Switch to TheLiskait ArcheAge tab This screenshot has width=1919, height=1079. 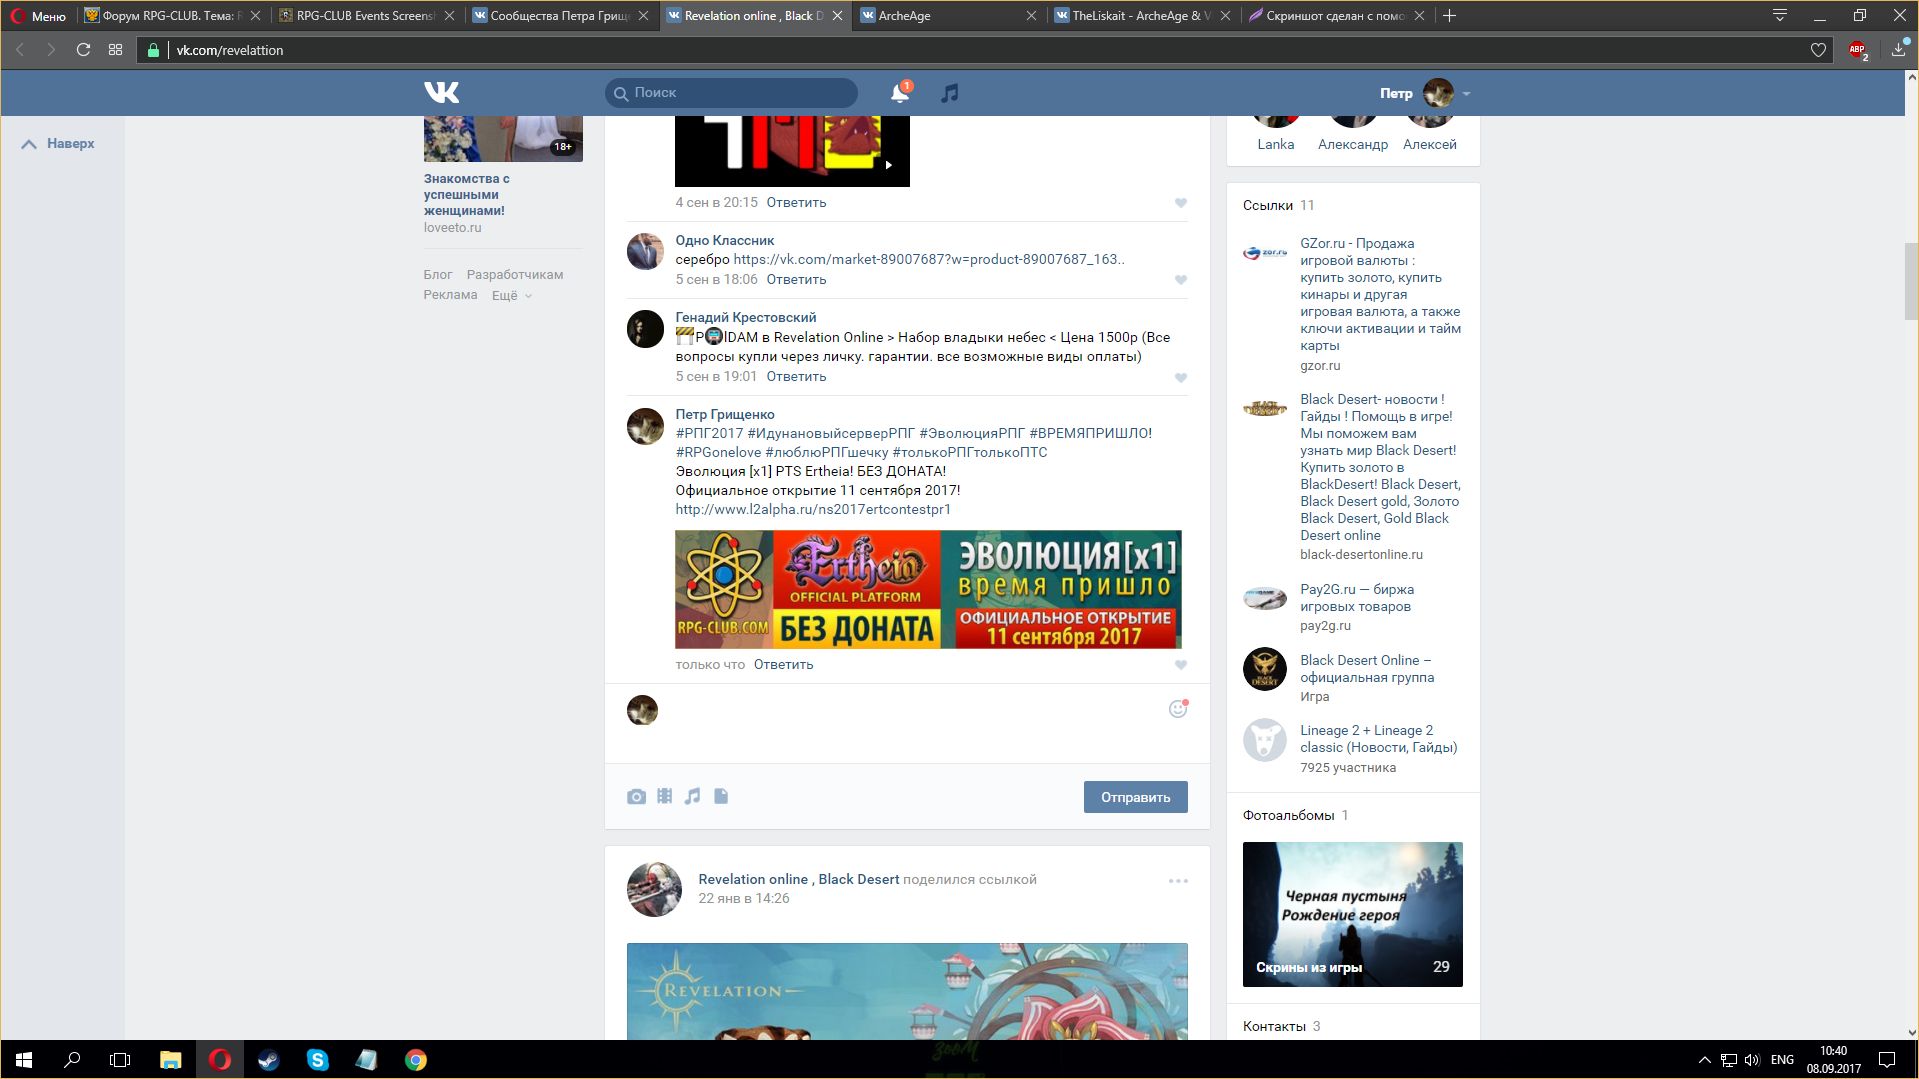point(1142,16)
